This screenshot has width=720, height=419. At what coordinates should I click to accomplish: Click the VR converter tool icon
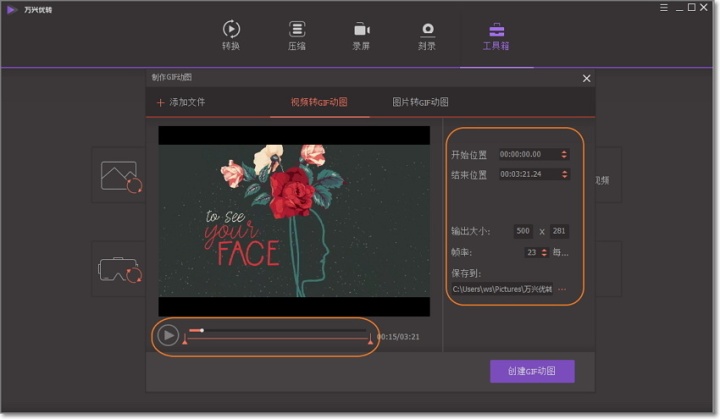tap(120, 270)
